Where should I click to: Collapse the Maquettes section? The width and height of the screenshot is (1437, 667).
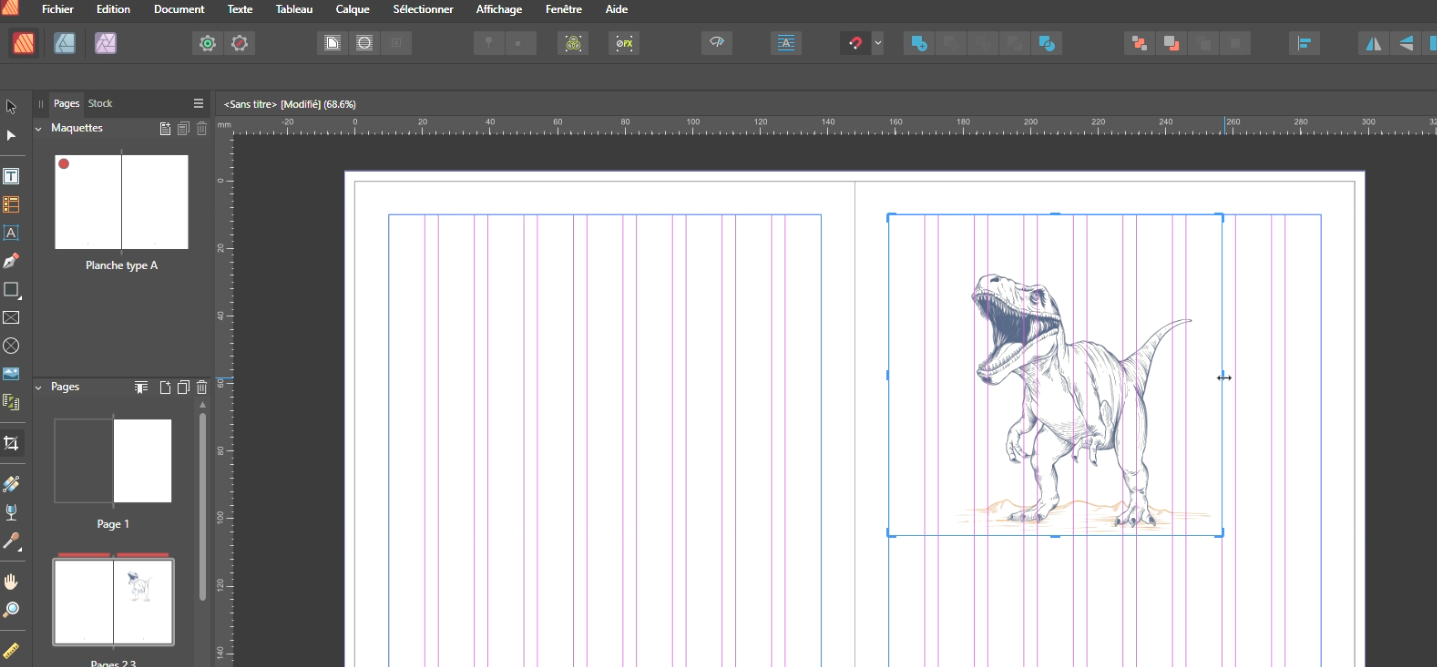click(39, 129)
